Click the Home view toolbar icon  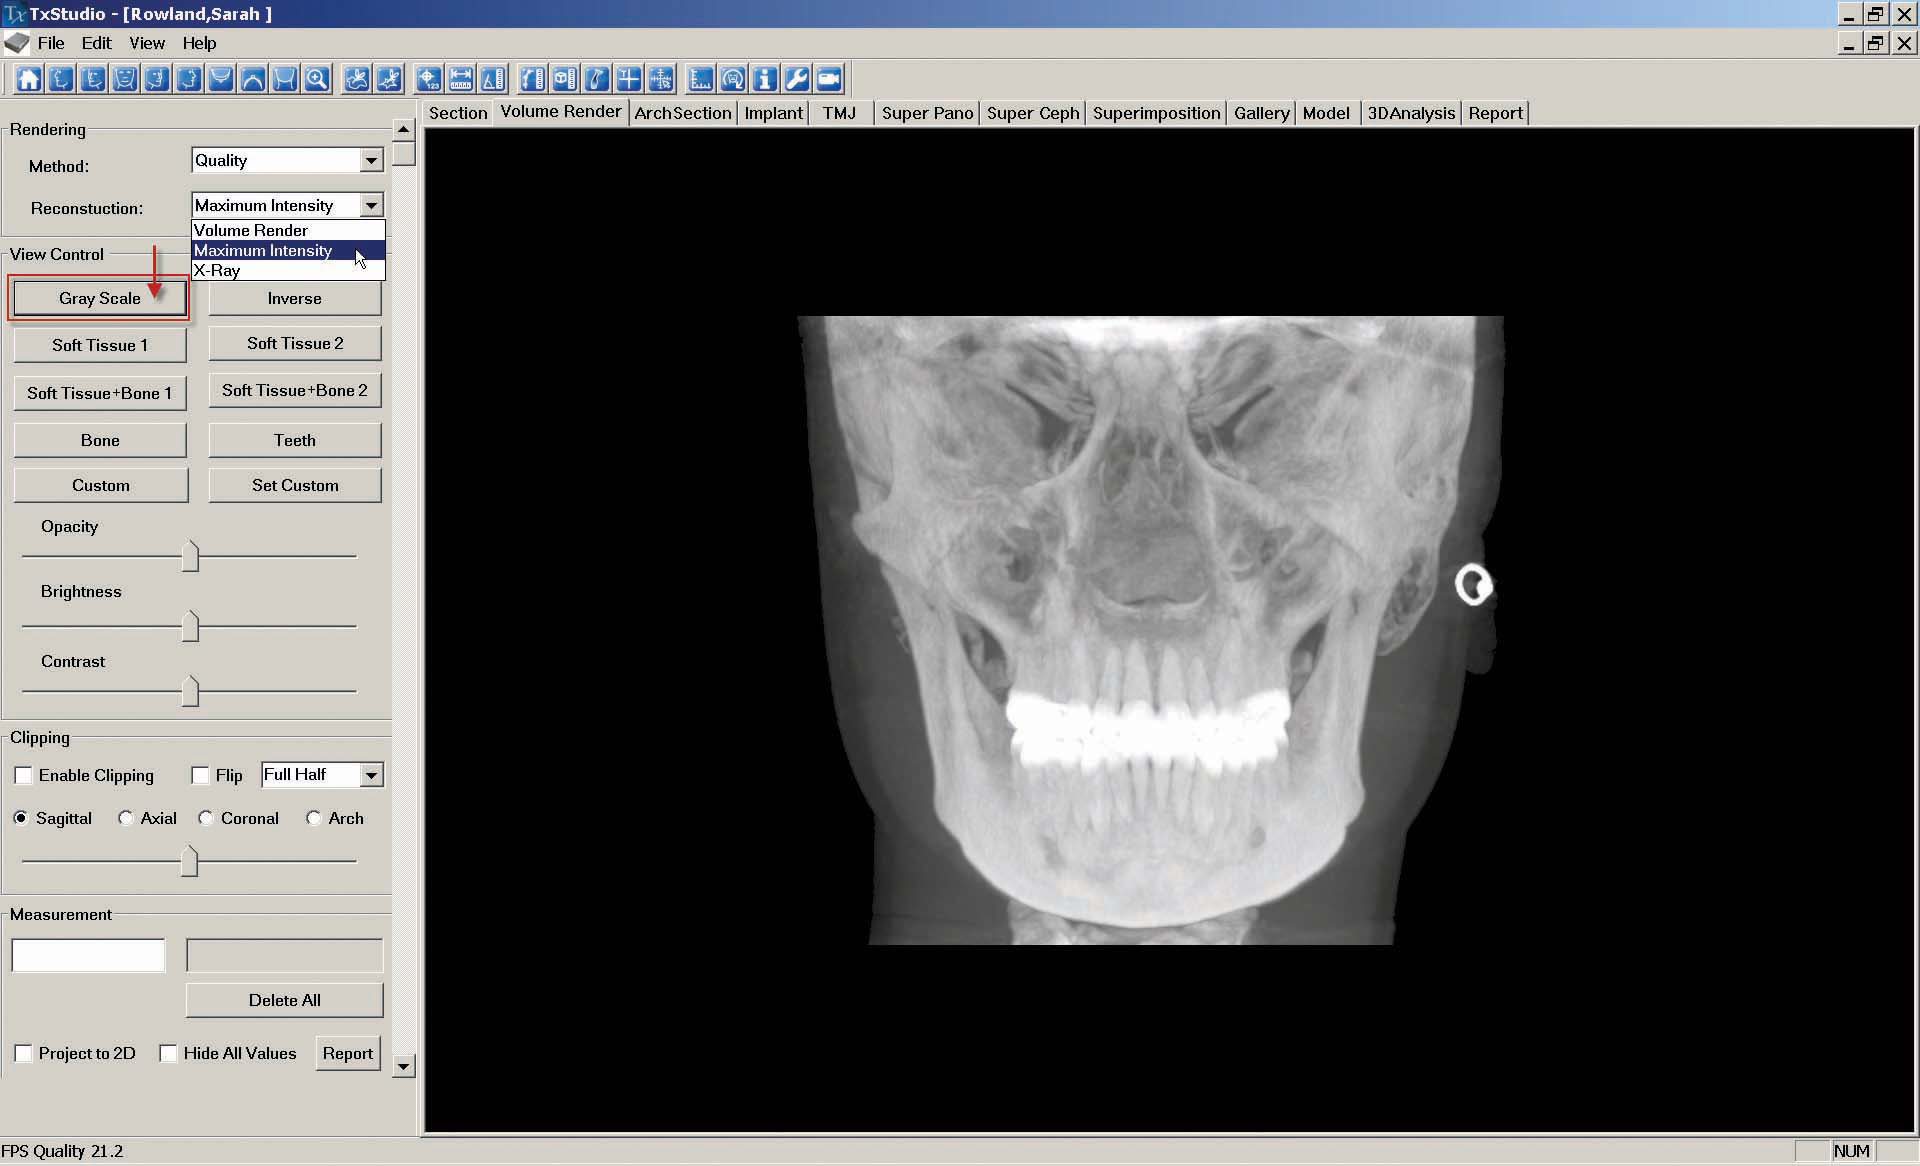coord(28,79)
